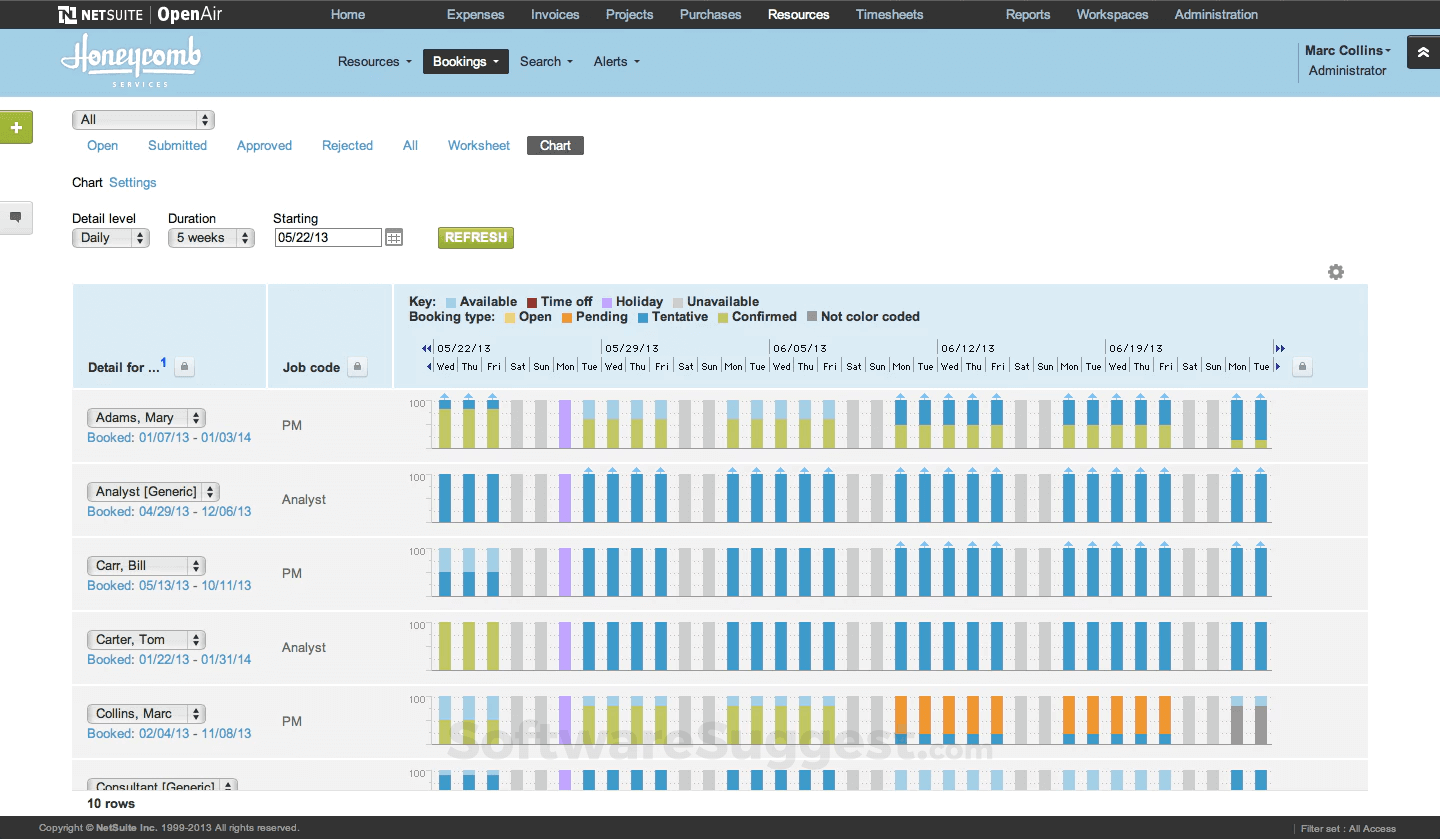Click the Starting date input field
Screen dimensions: 1440x839
(327, 237)
